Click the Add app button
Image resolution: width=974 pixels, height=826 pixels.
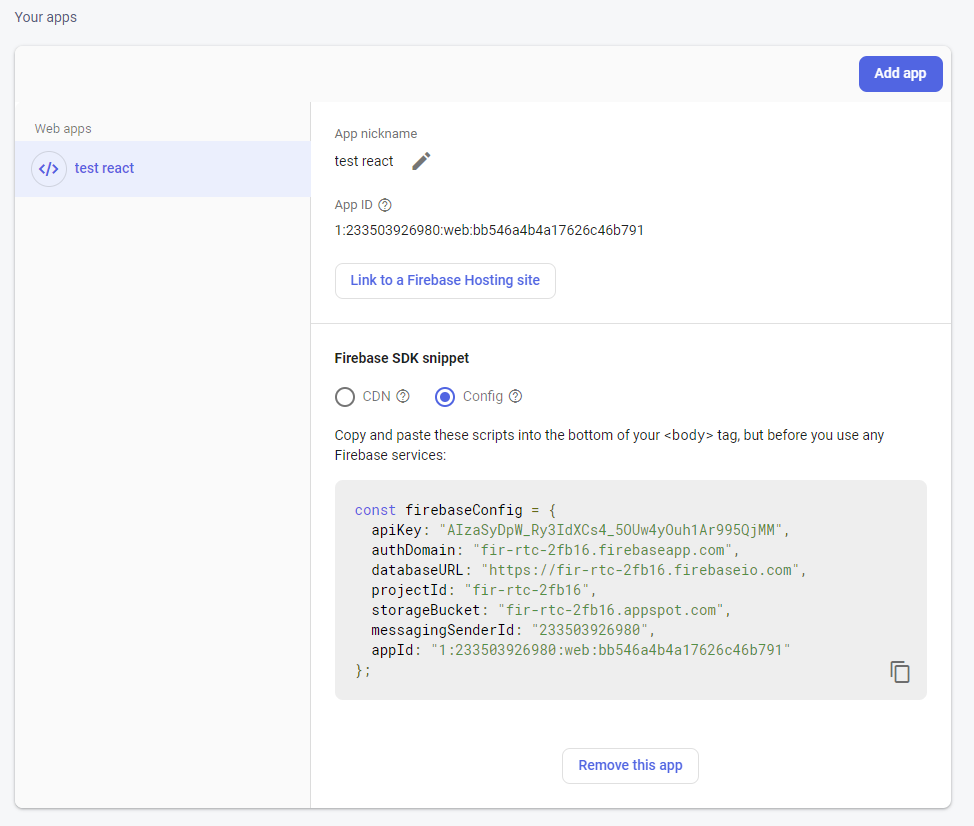coord(900,74)
